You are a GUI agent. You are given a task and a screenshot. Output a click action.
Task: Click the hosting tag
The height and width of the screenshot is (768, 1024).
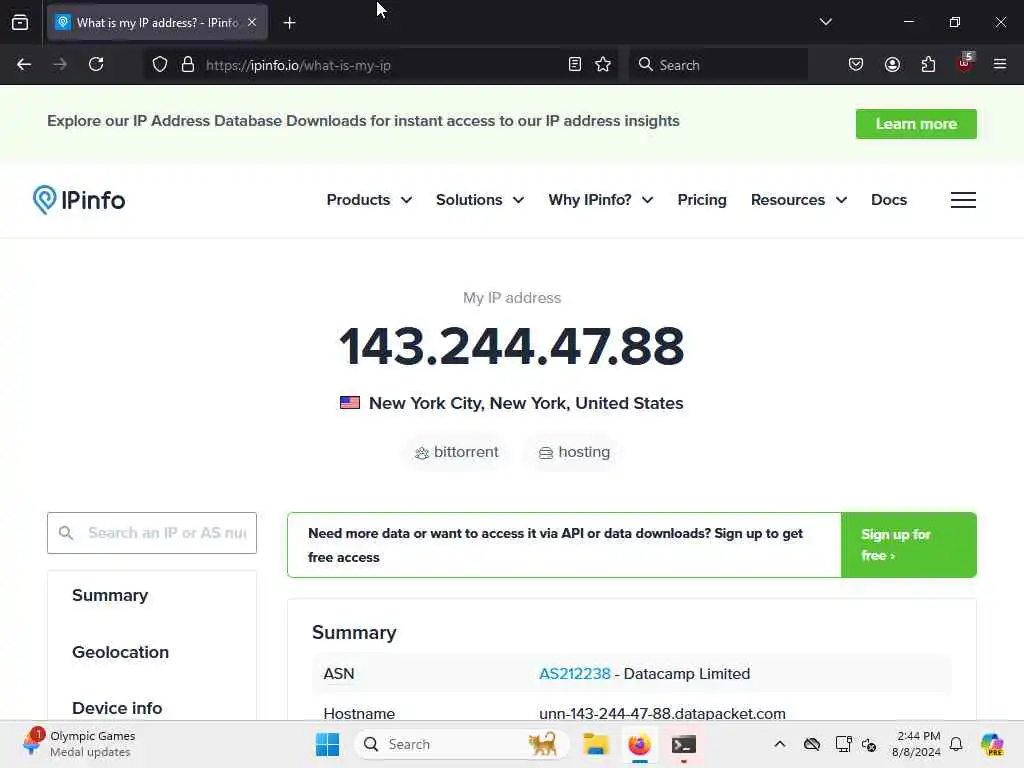point(574,452)
